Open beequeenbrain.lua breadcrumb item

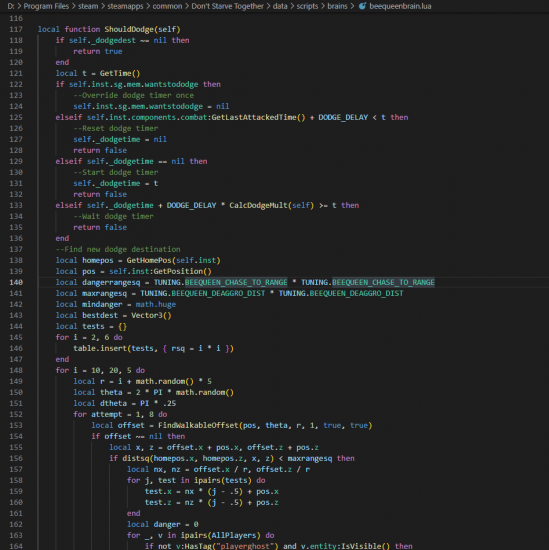(400, 6)
